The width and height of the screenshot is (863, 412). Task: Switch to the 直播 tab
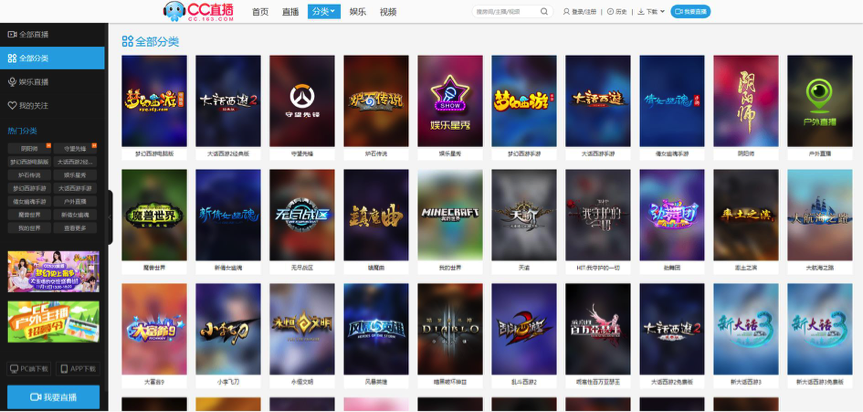(x=290, y=12)
